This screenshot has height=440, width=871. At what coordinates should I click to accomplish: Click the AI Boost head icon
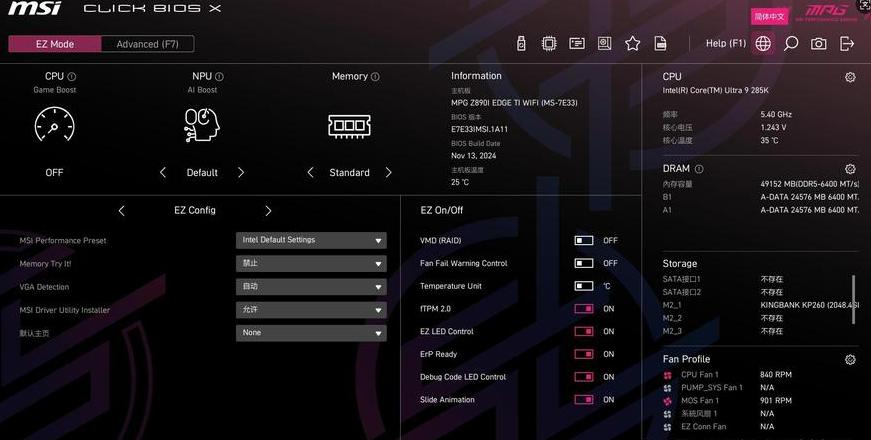[202, 124]
